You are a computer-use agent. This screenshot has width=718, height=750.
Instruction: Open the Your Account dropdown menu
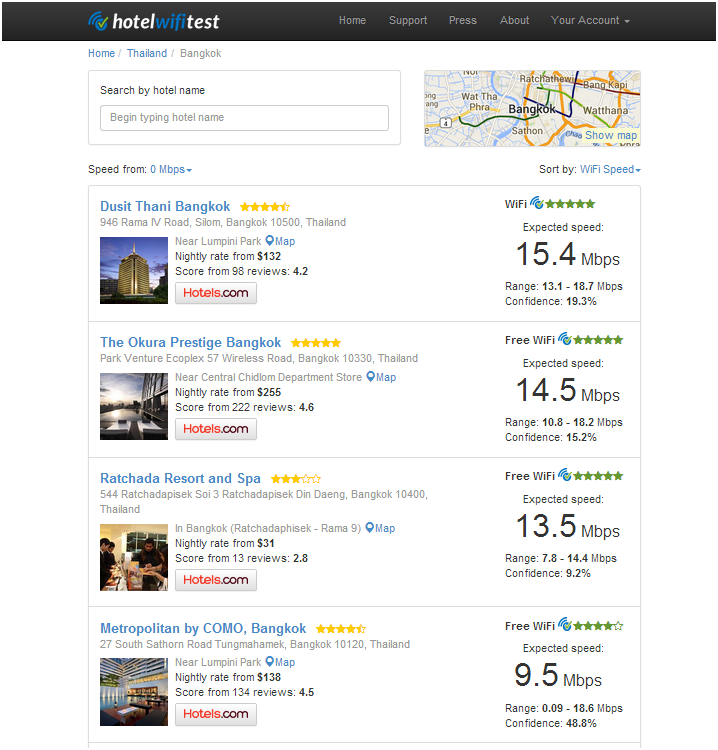[x=590, y=20]
